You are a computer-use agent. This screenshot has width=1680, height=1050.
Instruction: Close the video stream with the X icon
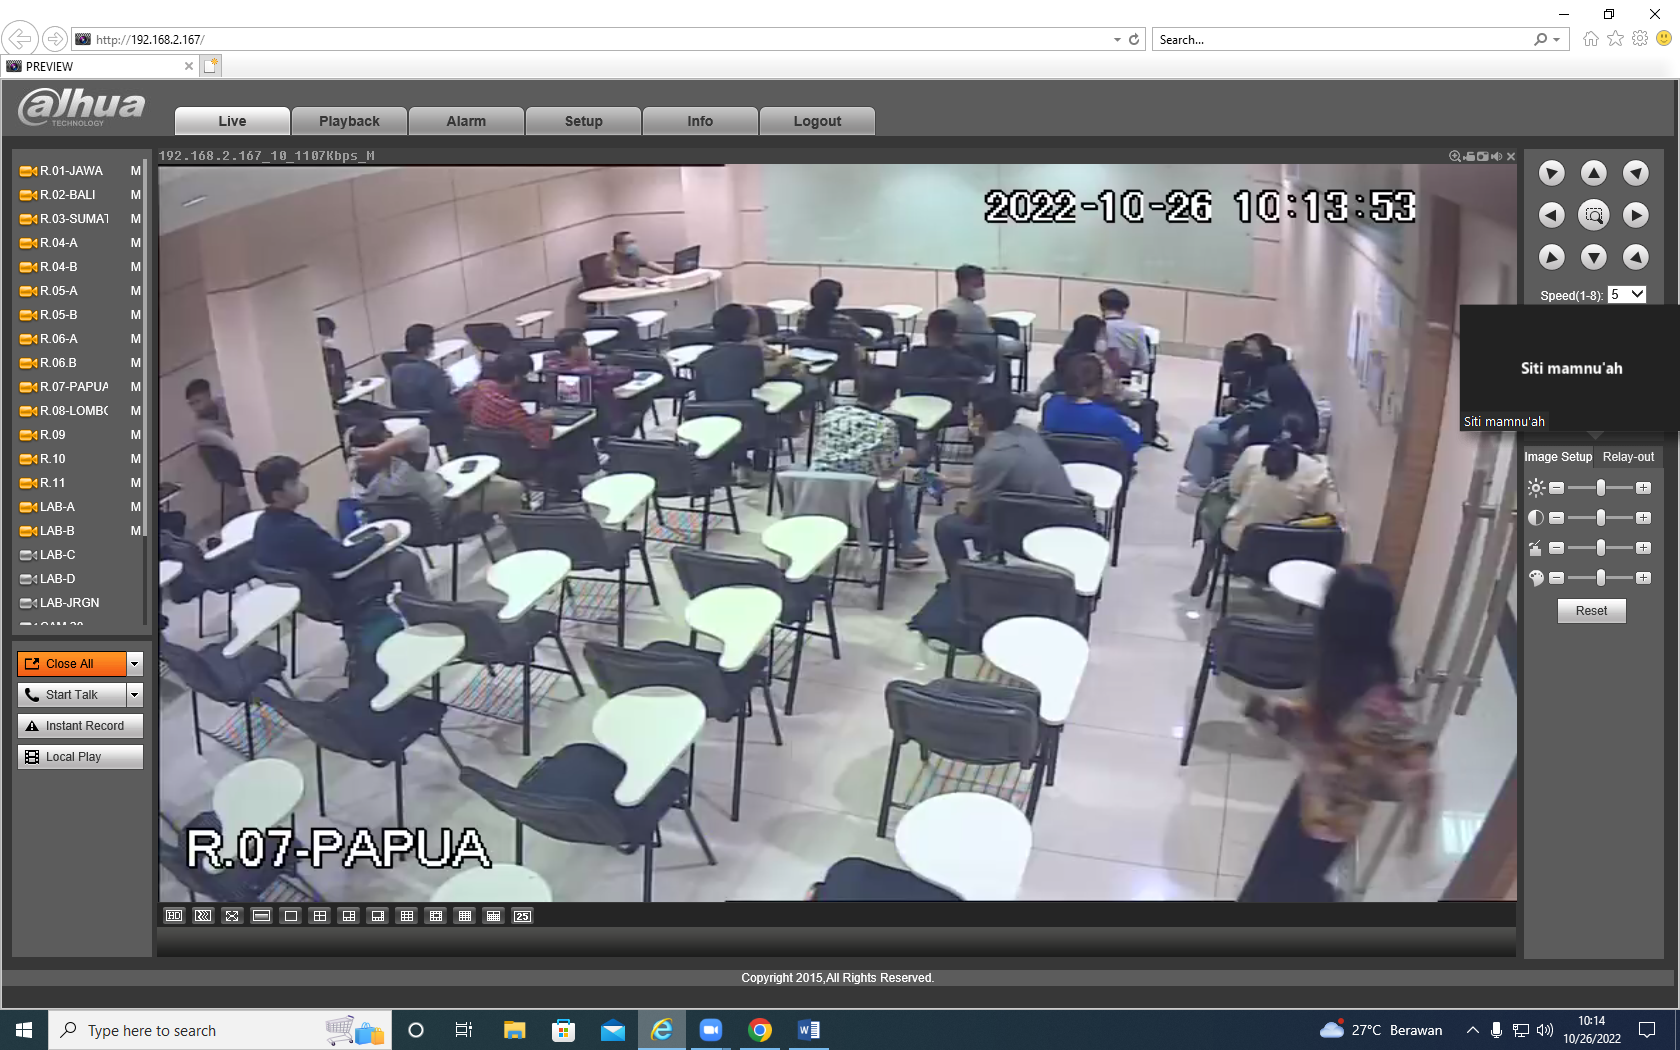click(1511, 156)
